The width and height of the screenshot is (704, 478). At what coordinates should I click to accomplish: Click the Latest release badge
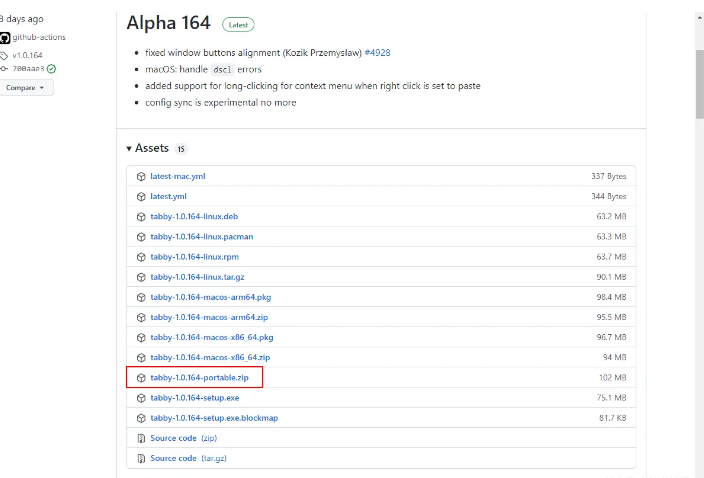click(x=238, y=25)
